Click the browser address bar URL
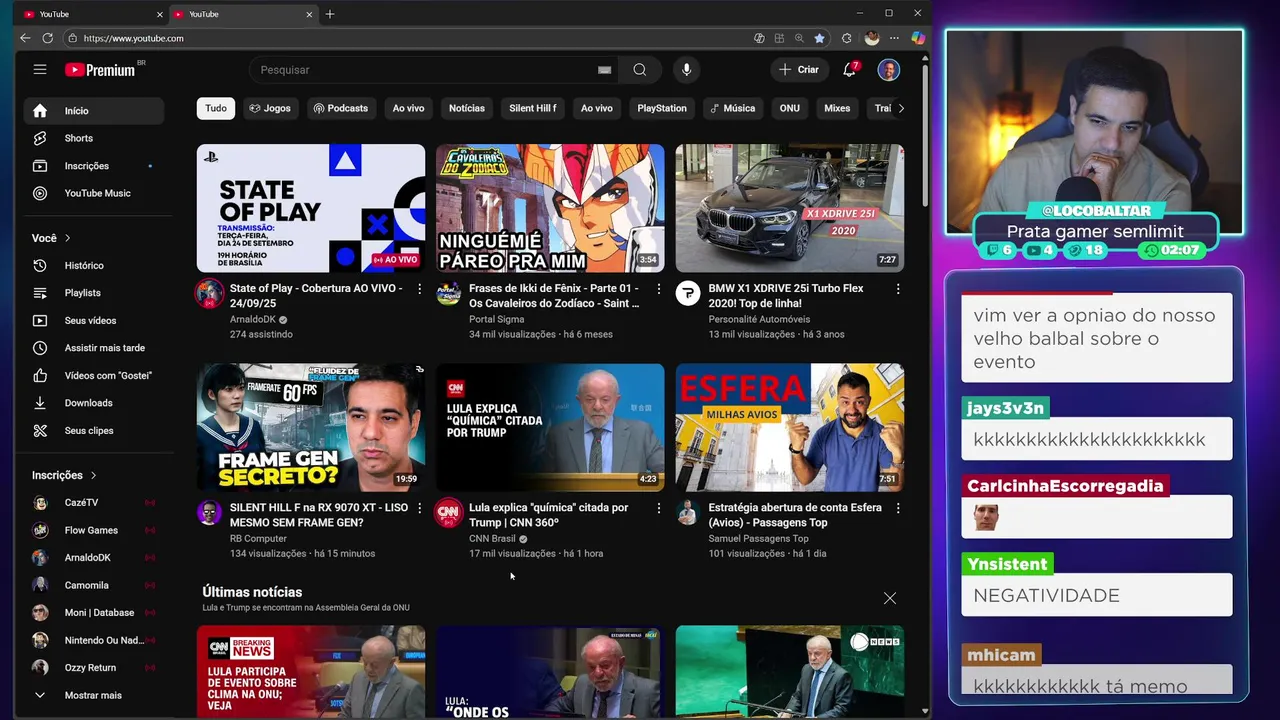The image size is (1280, 720). [x=134, y=38]
